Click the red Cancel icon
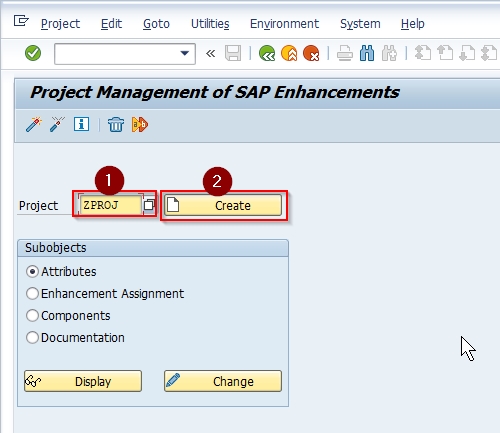The height and width of the screenshot is (433, 500). [311, 53]
